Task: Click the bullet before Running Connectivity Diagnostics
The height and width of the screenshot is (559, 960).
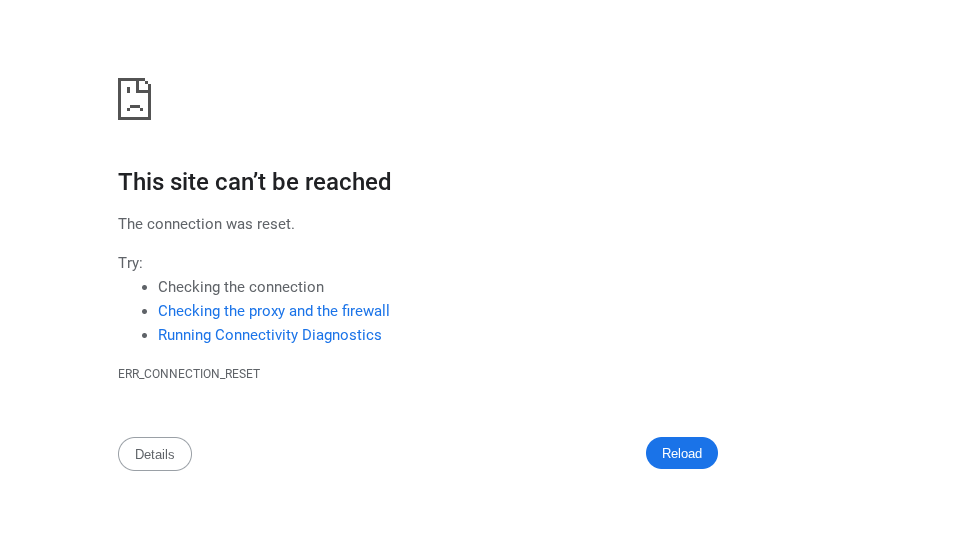Action: click(x=145, y=335)
